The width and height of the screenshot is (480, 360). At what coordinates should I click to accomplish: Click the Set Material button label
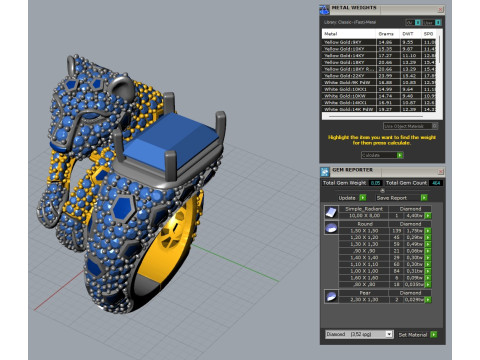(413, 335)
